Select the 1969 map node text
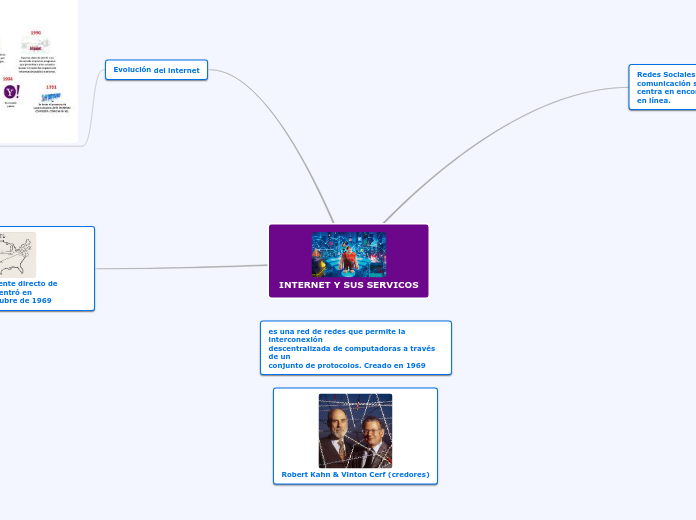696x520 pixels. 28,292
